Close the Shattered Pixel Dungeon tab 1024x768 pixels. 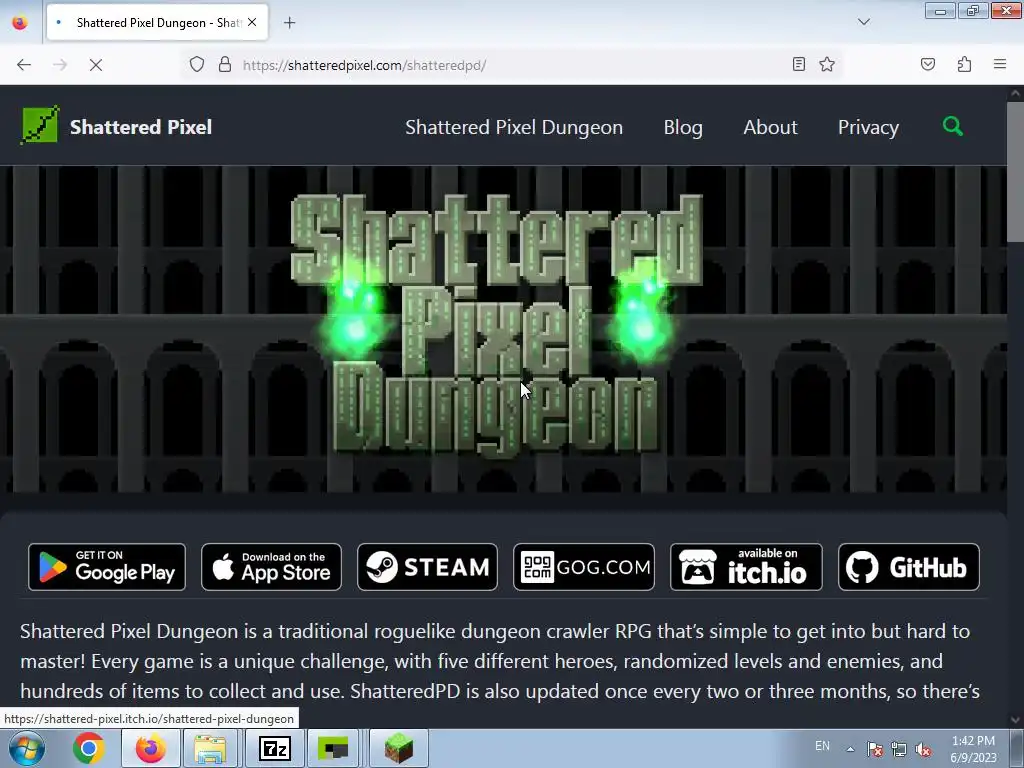(x=252, y=22)
